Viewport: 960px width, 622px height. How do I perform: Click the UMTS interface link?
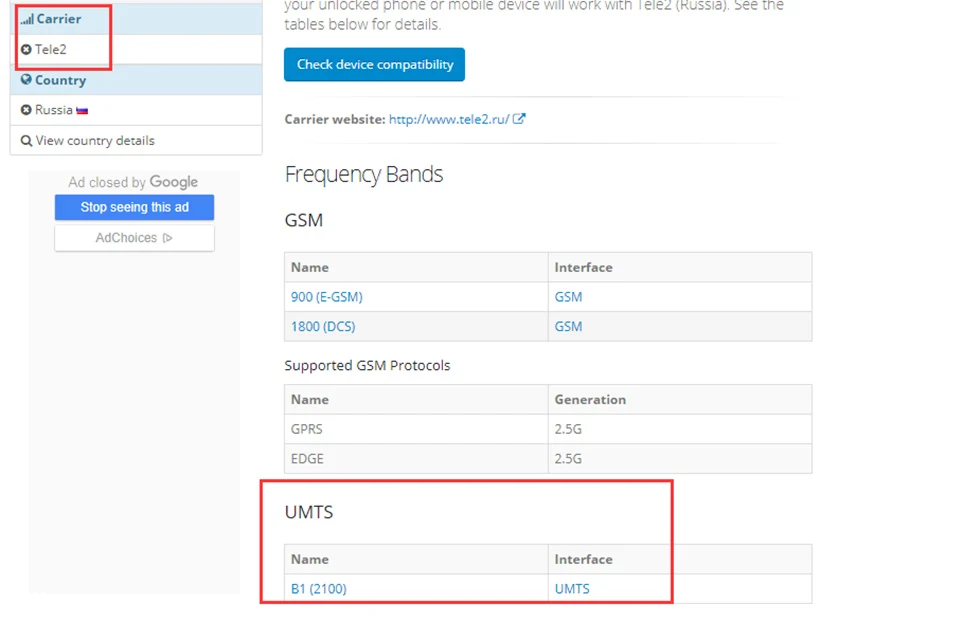(x=572, y=589)
